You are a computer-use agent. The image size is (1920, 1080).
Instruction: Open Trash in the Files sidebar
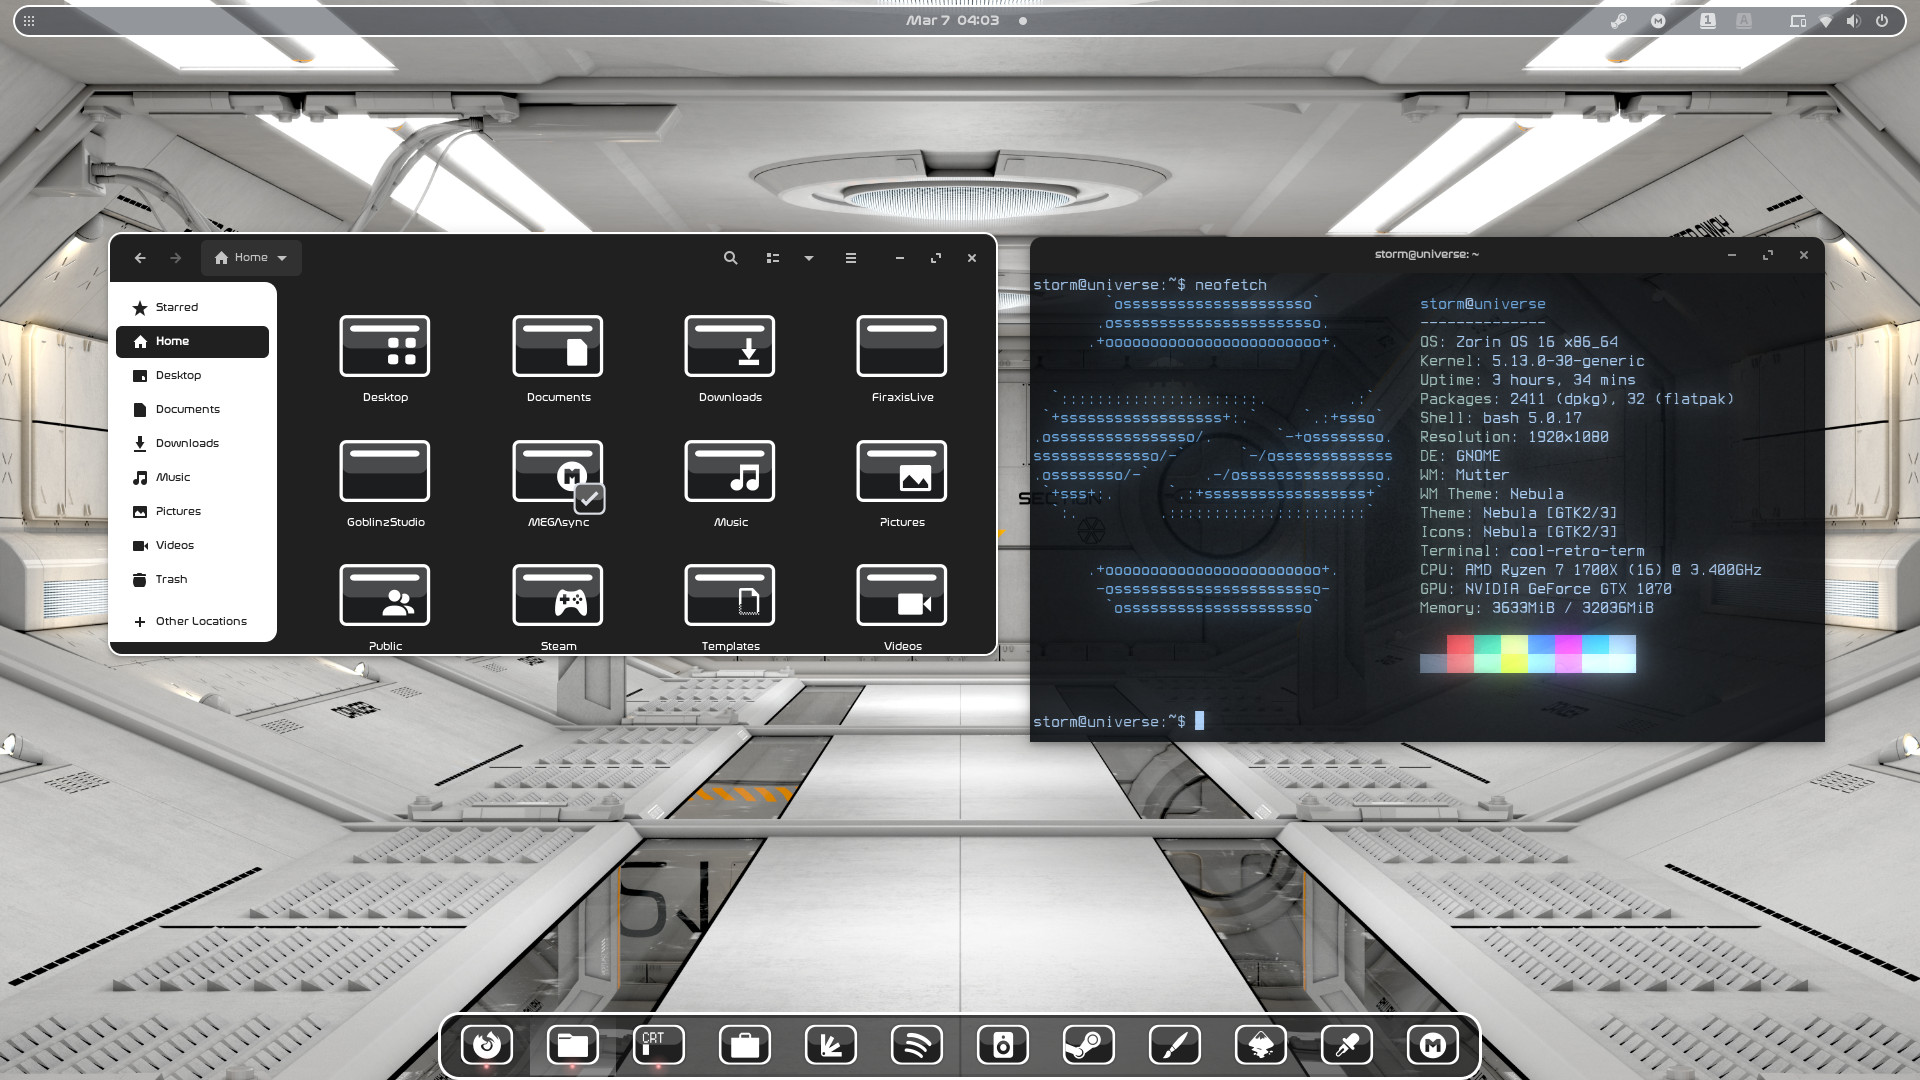click(192, 579)
